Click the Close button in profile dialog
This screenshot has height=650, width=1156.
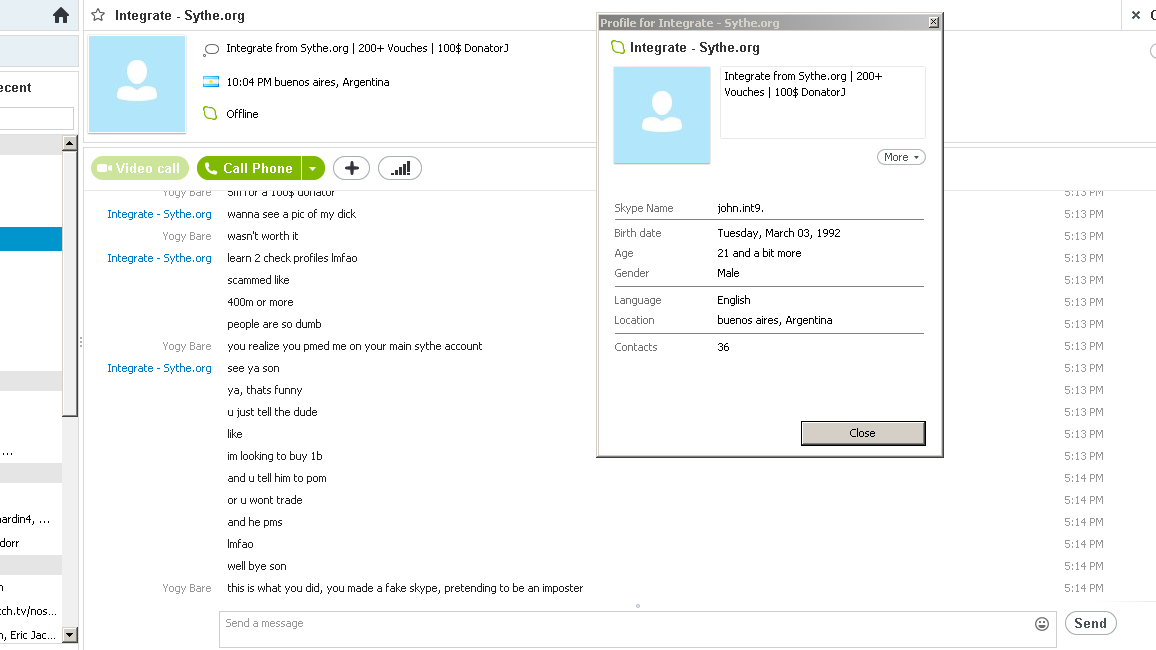click(x=863, y=433)
